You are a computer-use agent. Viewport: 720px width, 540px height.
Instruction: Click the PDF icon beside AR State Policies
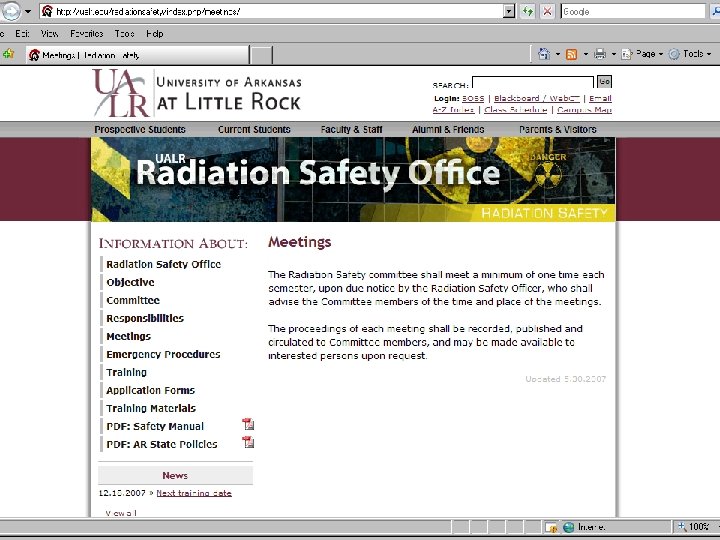point(248,442)
